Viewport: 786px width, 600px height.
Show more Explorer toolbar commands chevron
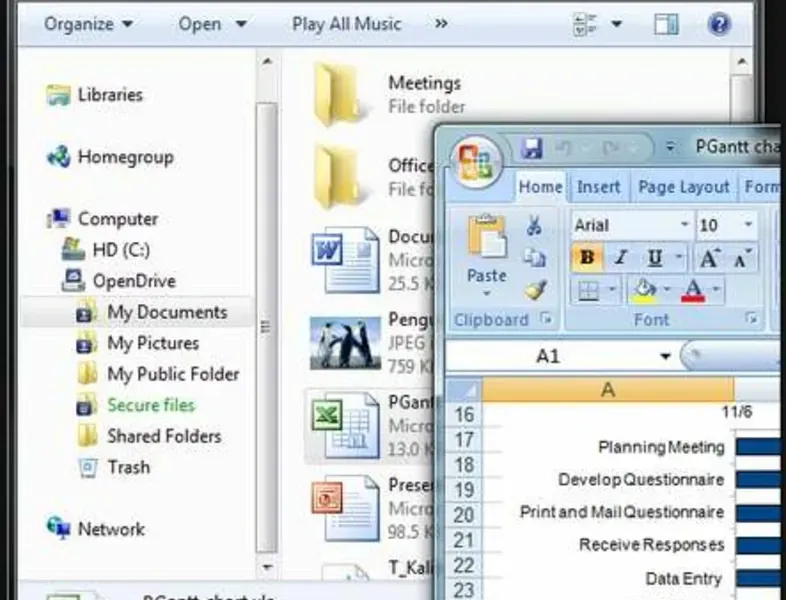click(441, 24)
